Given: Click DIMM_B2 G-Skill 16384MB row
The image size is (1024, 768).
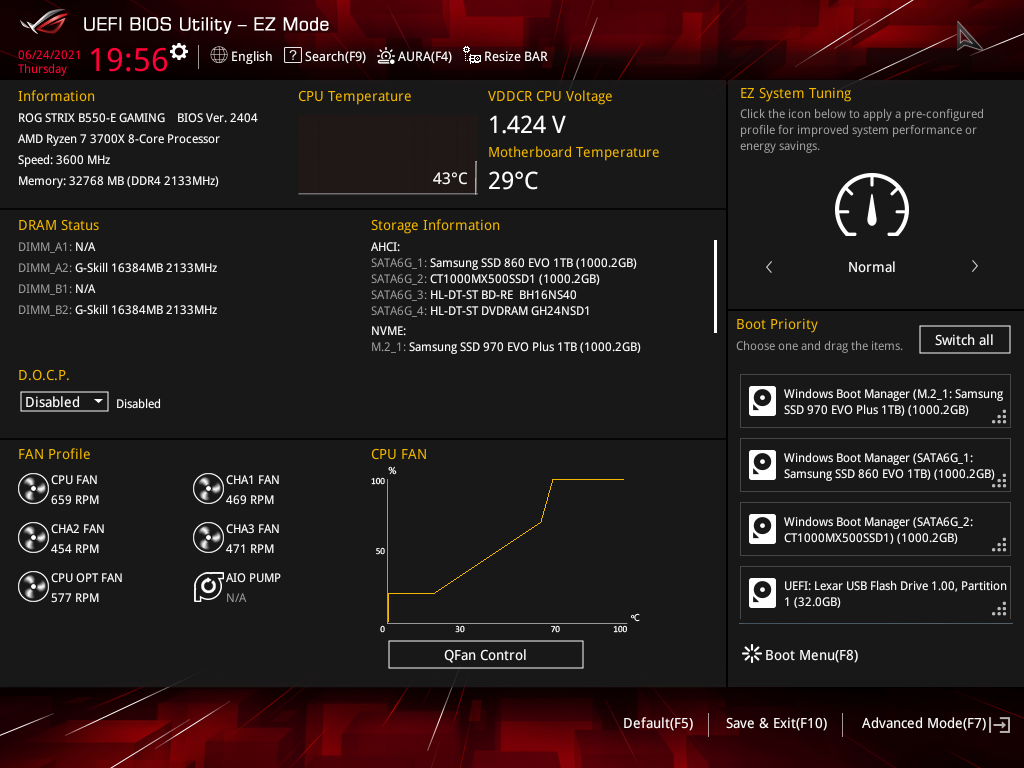Looking at the screenshot, I should (x=118, y=310).
